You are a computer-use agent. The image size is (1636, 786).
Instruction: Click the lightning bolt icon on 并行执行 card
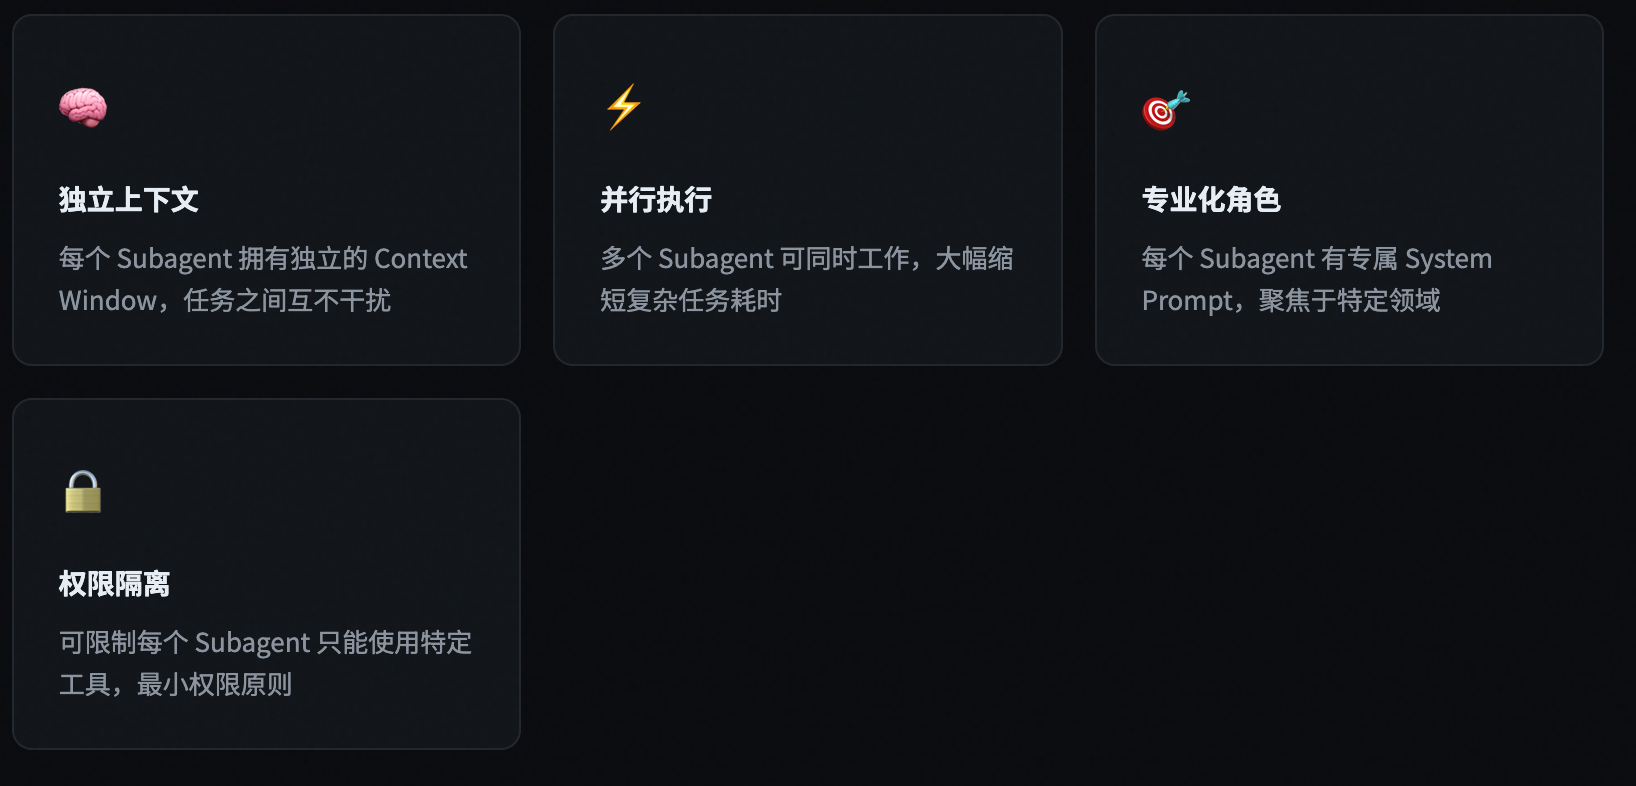(x=620, y=108)
